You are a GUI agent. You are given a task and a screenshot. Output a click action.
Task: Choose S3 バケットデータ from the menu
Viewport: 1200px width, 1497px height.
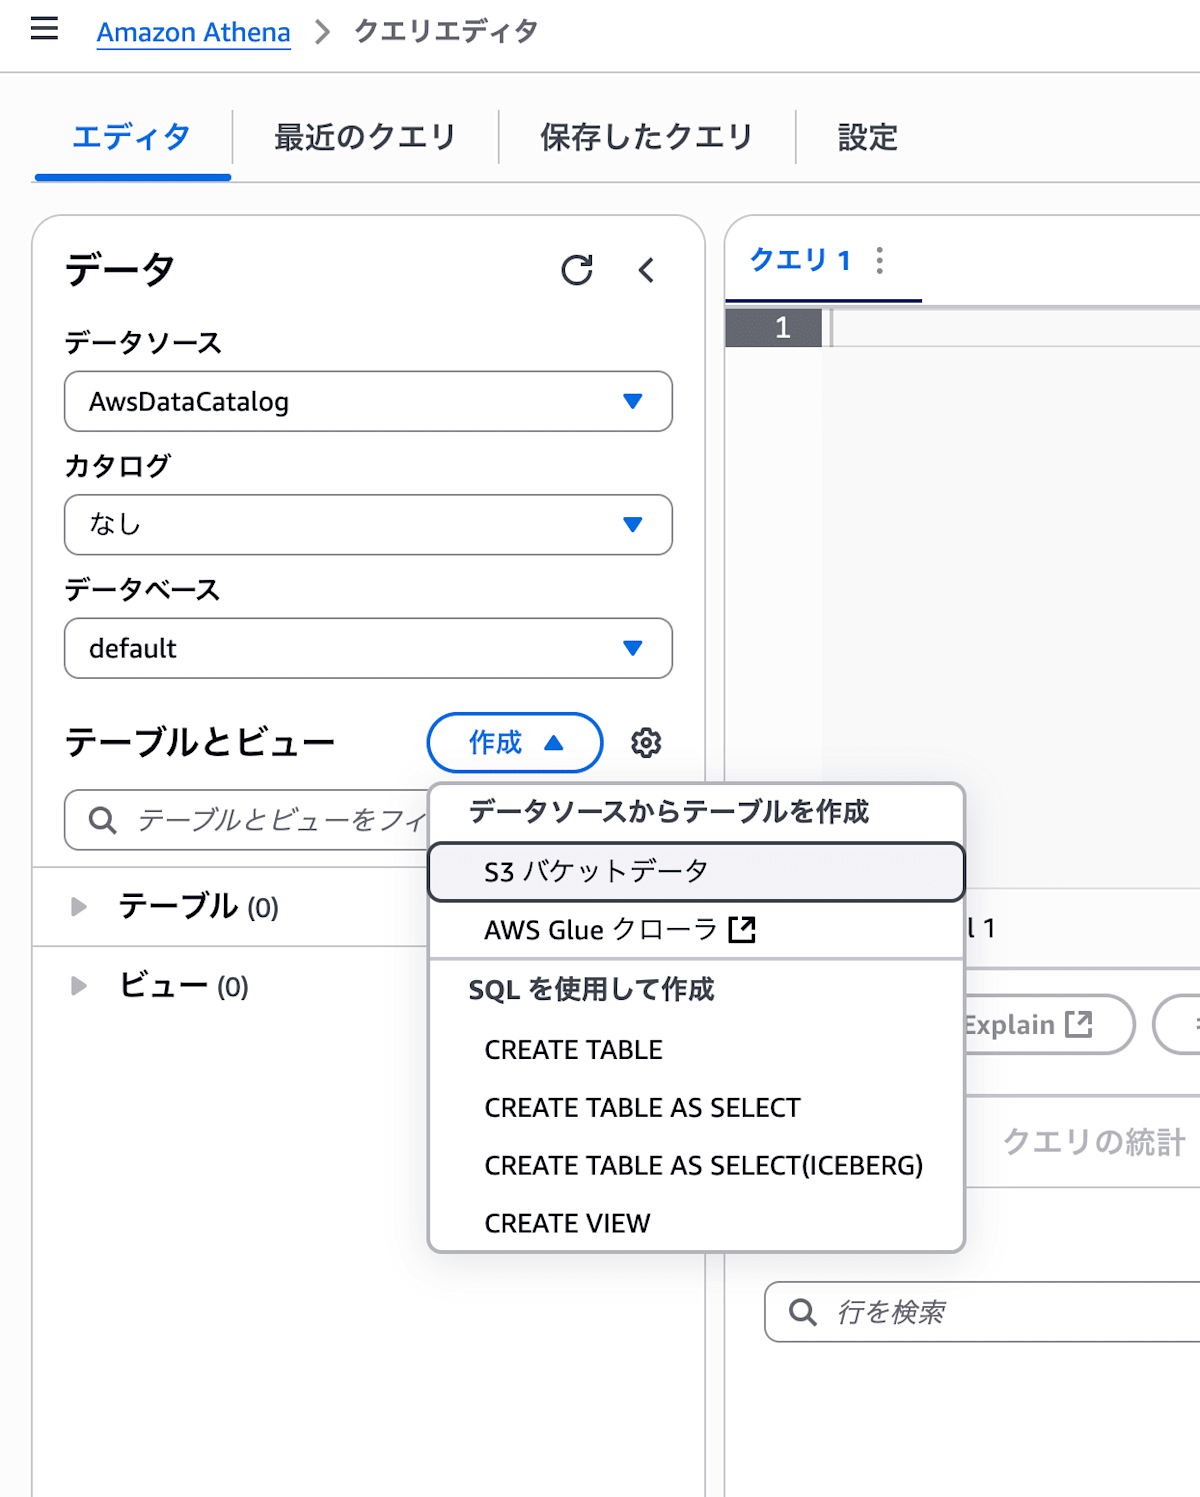coord(696,872)
